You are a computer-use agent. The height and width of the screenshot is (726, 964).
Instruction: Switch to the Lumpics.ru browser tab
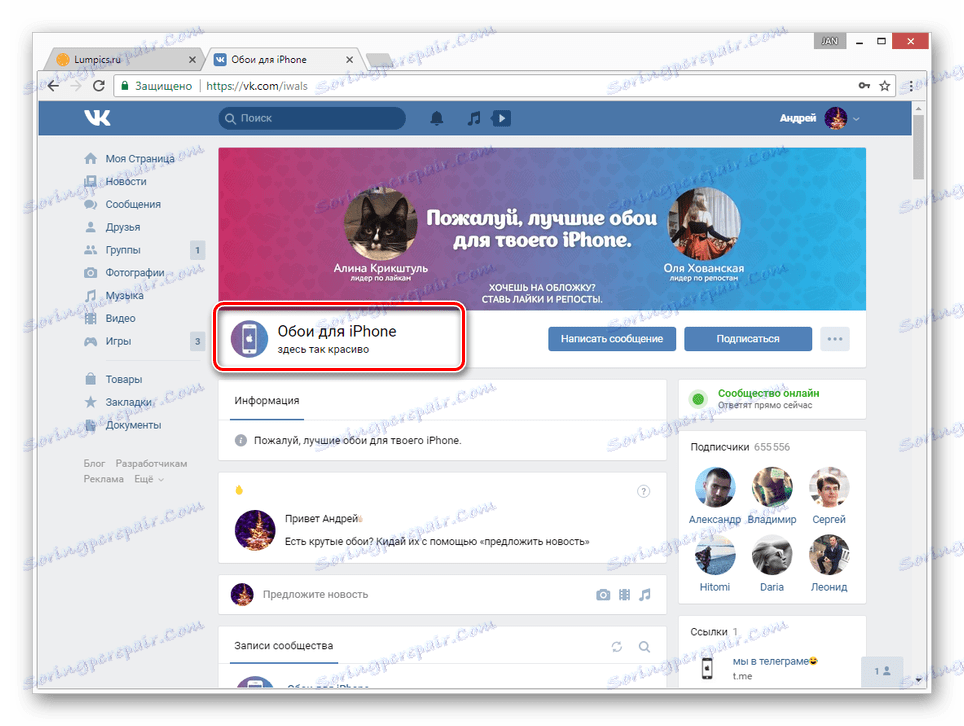click(126, 60)
